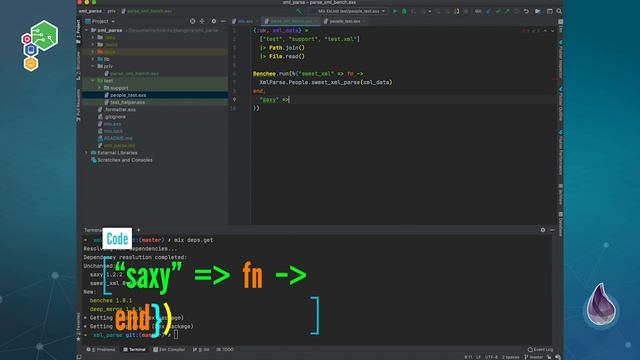Hide the terminal panel with minus icon
640x360 pixels.
pyautogui.click(x=552, y=230)
